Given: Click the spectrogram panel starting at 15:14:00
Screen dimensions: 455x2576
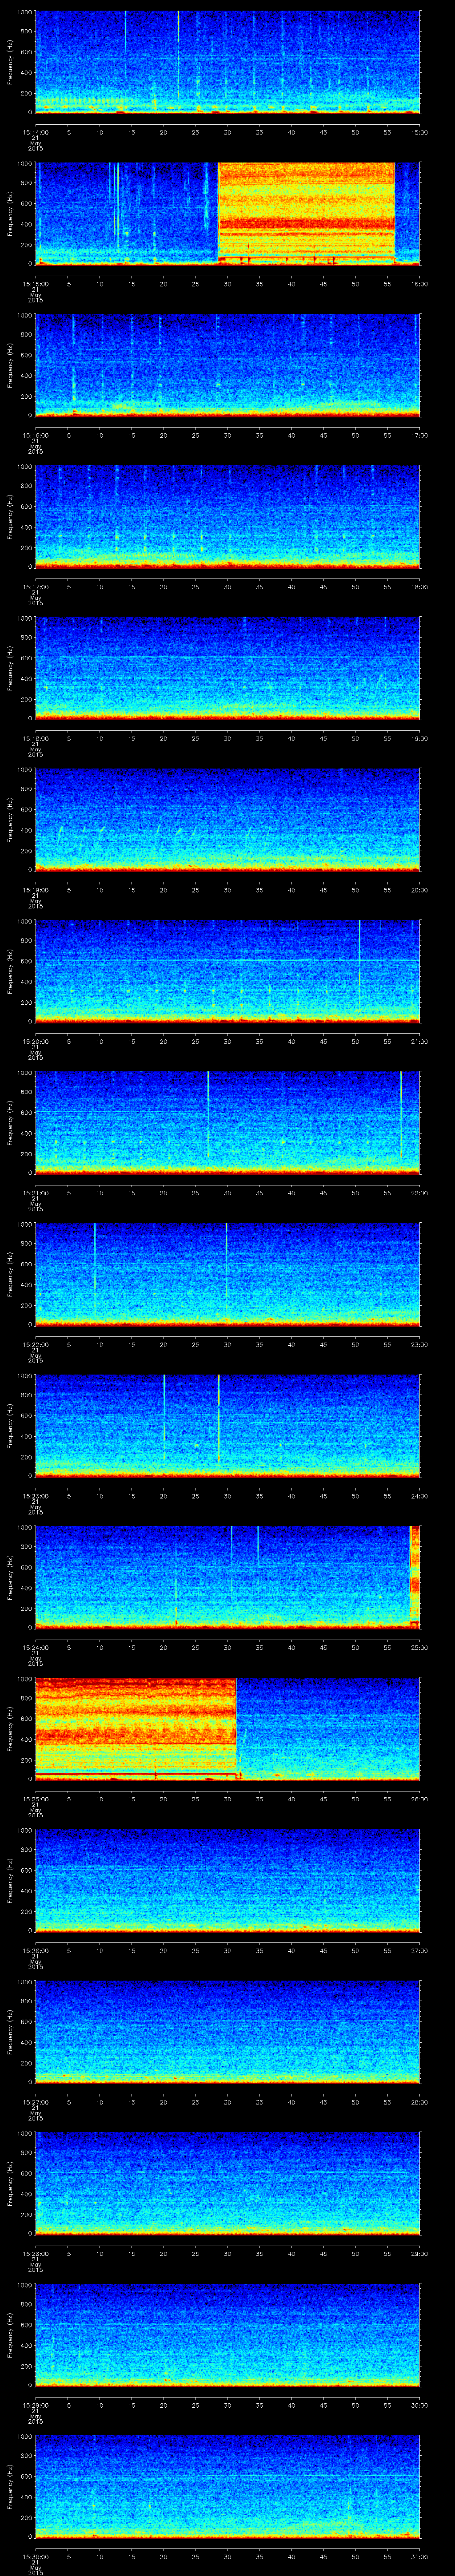Looking at the screenshot, I should (x=227, y=62).
